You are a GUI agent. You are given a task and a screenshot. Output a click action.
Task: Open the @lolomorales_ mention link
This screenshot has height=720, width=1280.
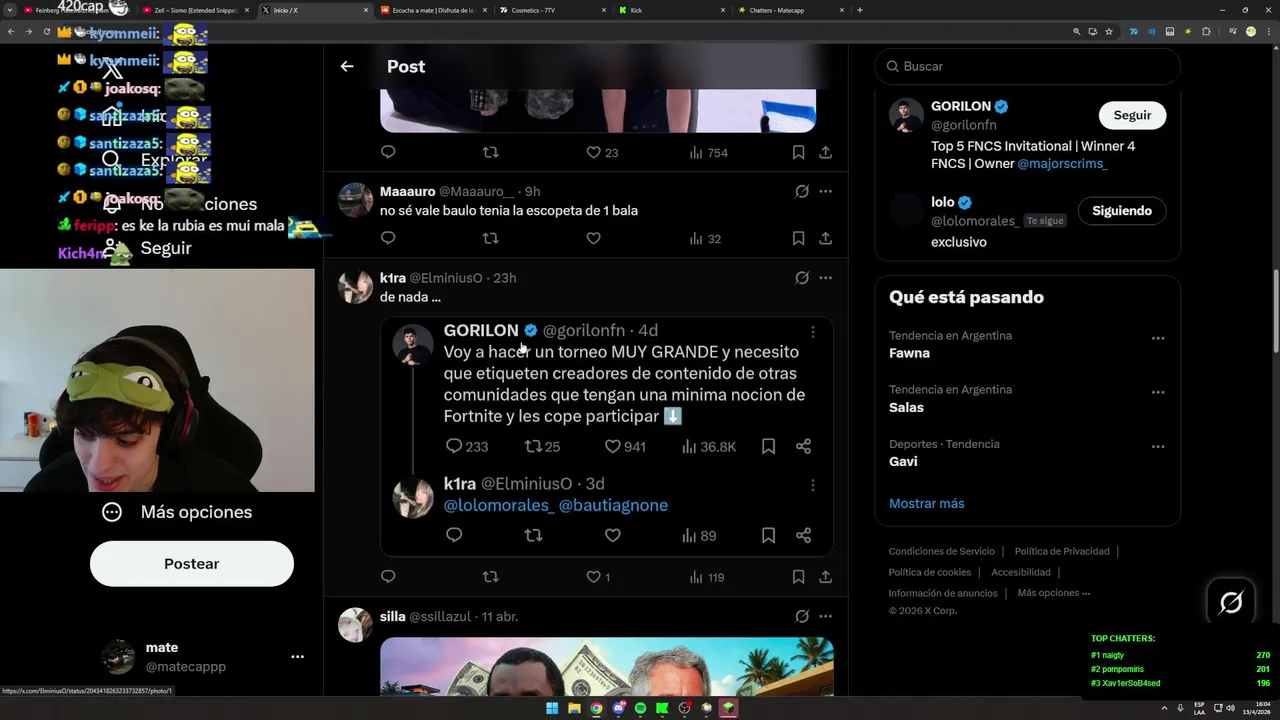[x=499, y=506]
